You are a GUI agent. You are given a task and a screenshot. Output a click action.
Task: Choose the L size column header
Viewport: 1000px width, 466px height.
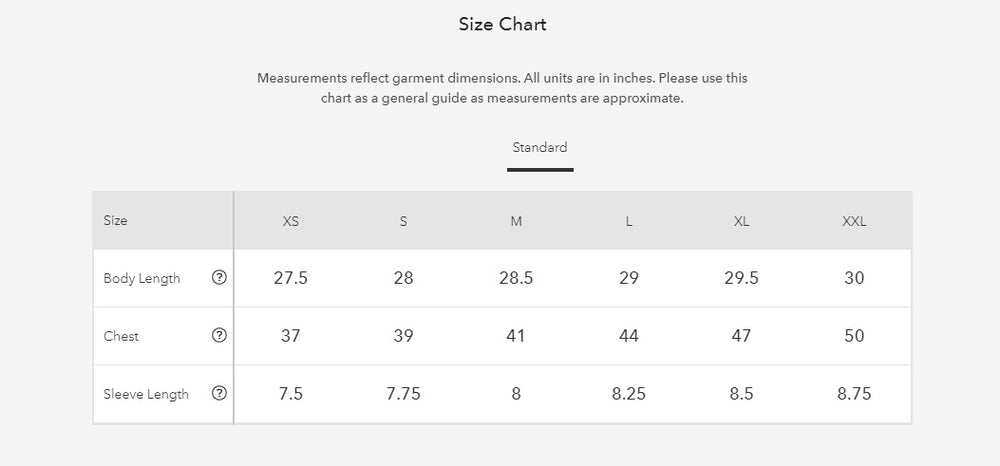[629, 221]
